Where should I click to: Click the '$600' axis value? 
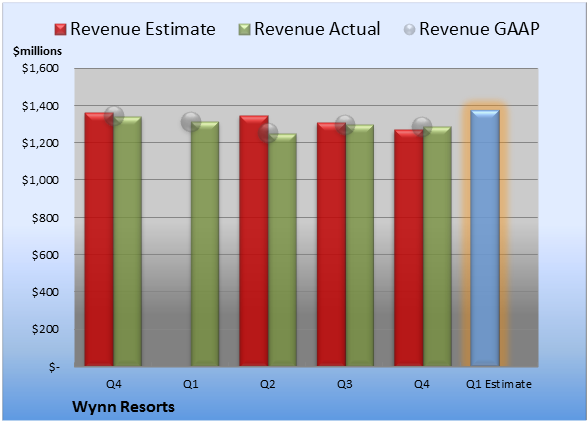point(45,255)
